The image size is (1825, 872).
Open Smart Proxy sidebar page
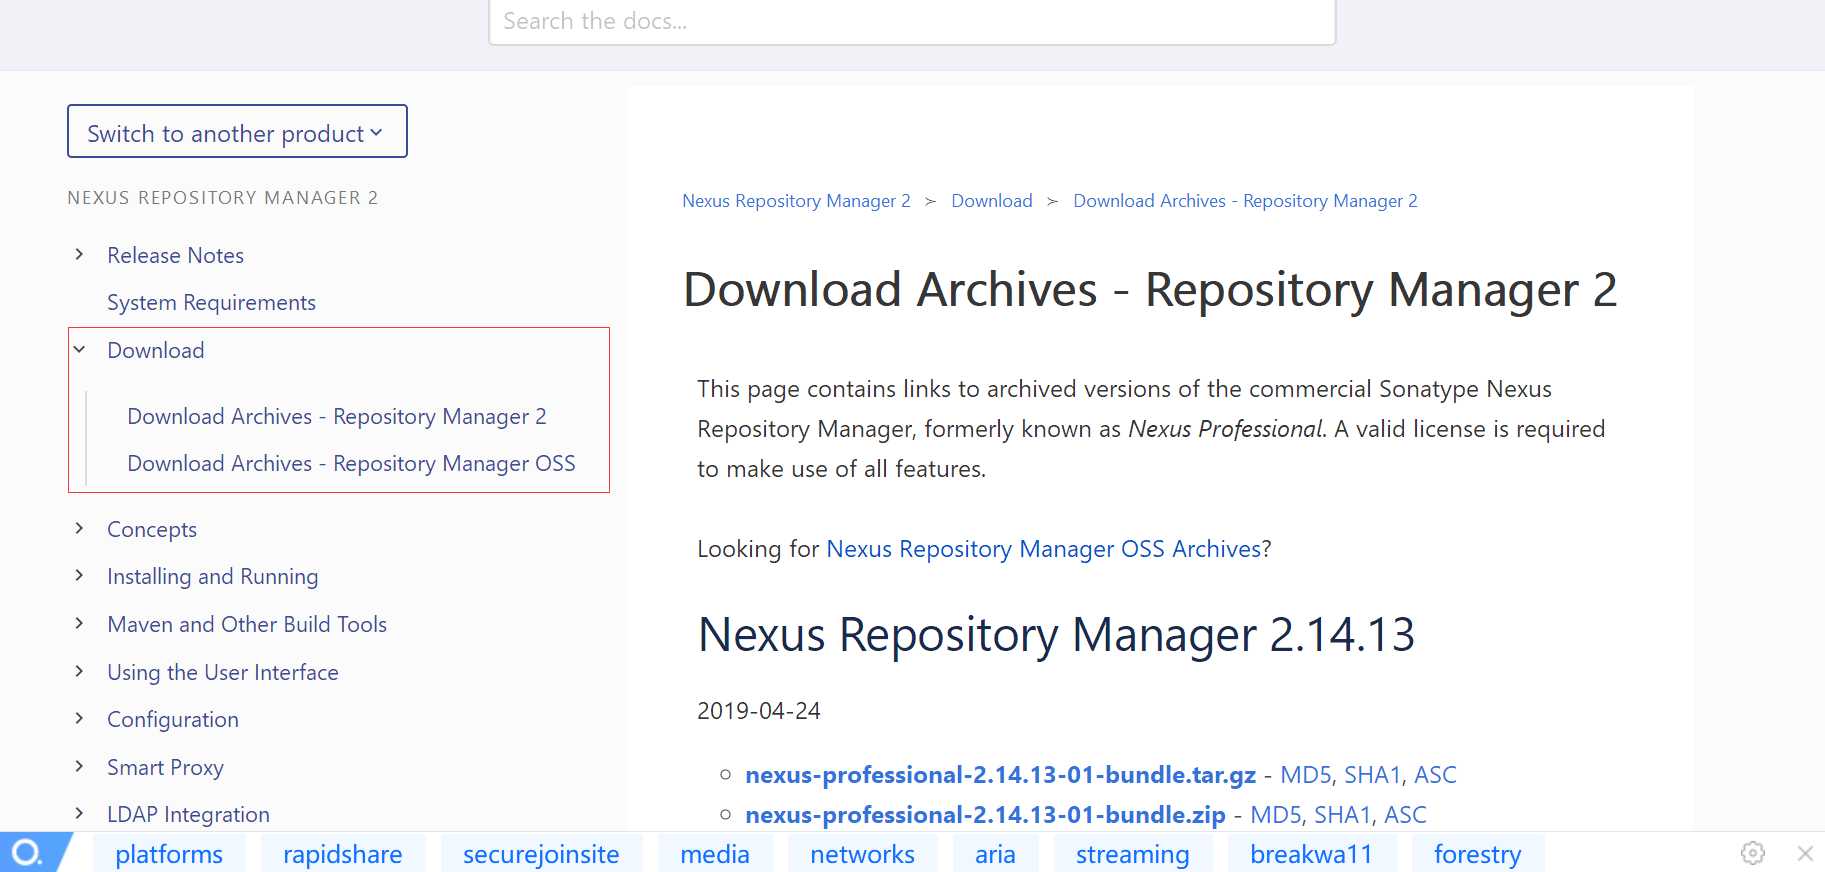tap(165, 767)
